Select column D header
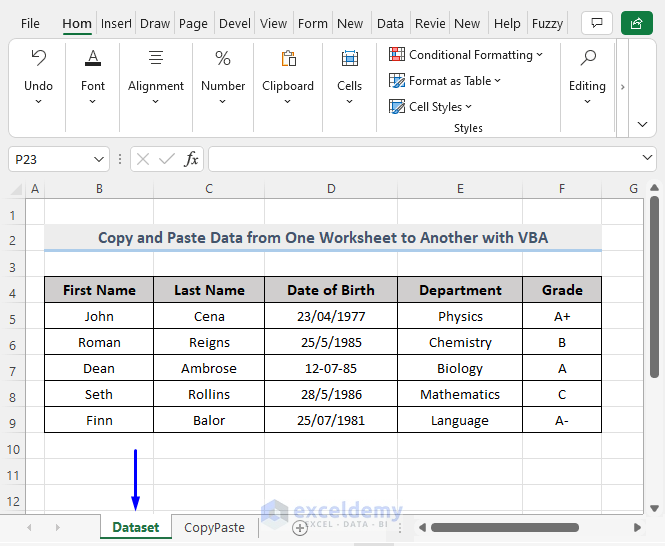 (x=331, y=189)
